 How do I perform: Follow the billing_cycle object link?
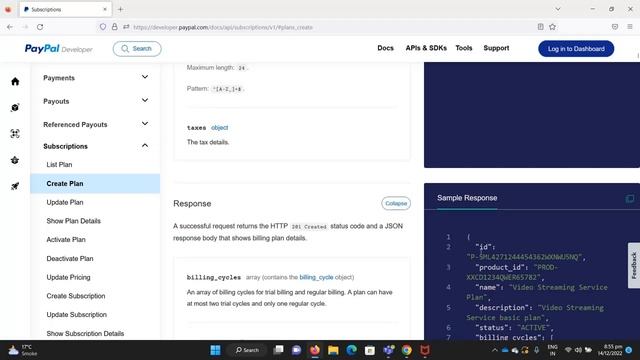[316, 277]
